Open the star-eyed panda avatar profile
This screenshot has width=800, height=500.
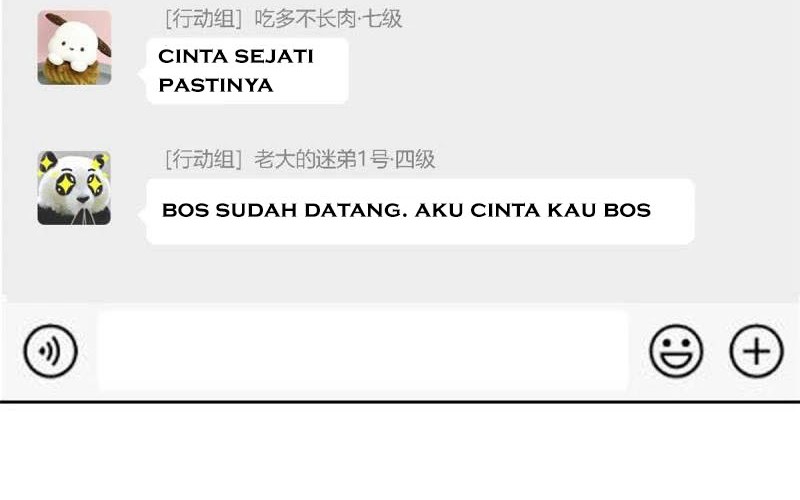74,188
